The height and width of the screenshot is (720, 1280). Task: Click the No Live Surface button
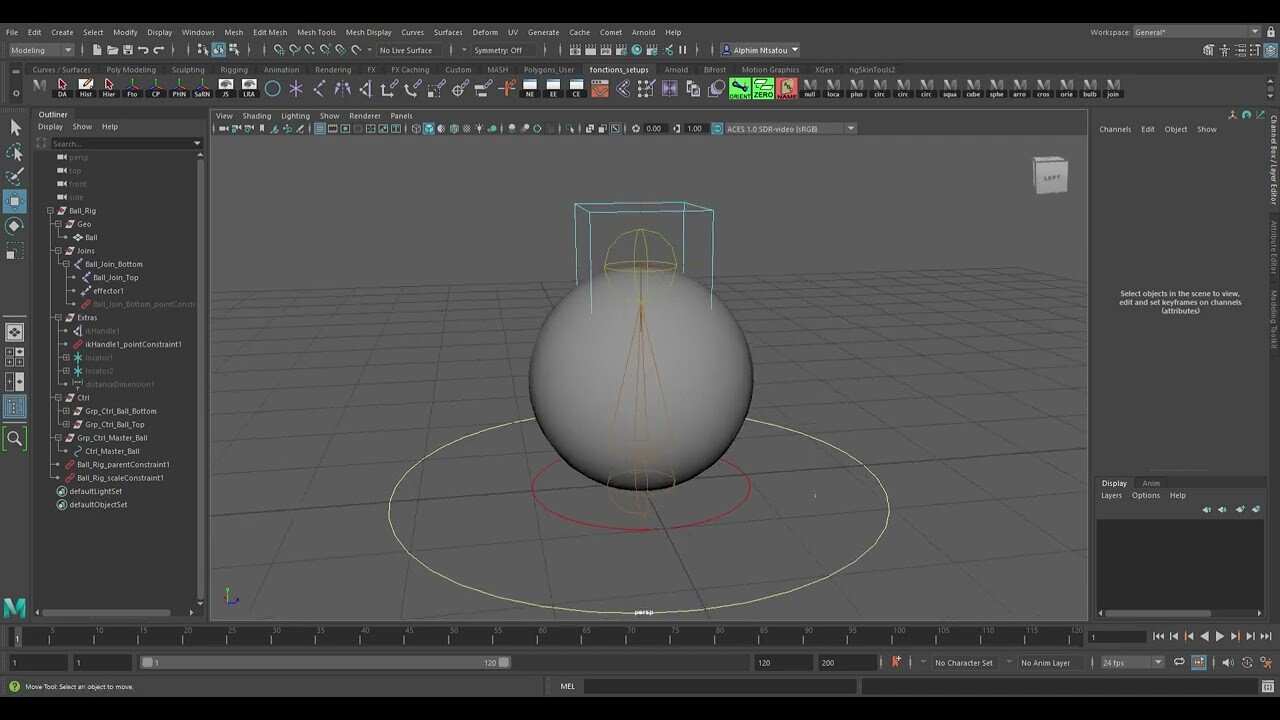coord(406,49)
